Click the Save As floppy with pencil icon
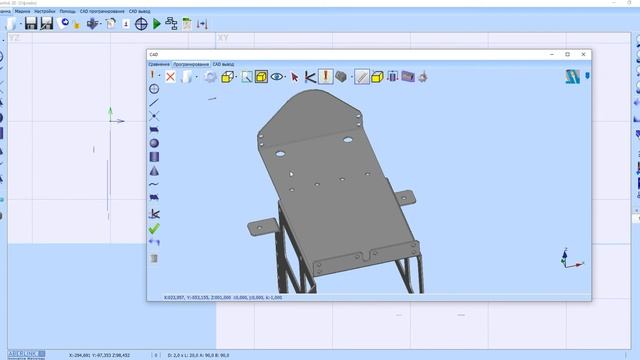Image resolution: width=640 pixels, height=360 pixels. tap(47, 24)
